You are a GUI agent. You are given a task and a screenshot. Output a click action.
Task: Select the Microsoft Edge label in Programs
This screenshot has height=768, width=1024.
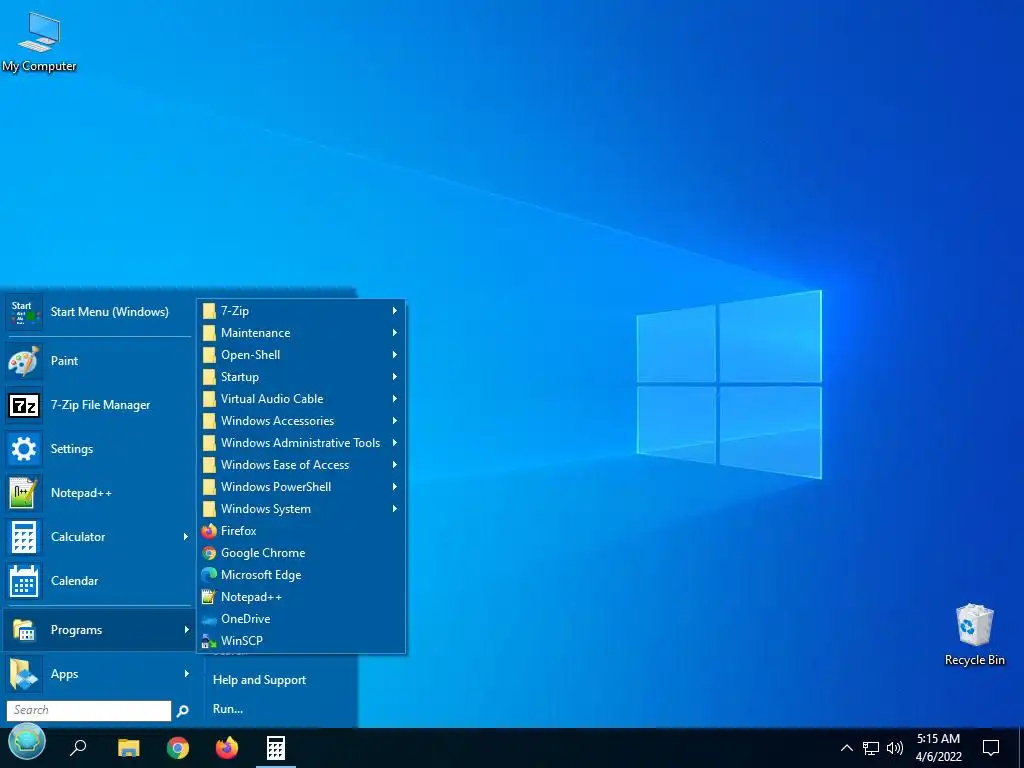[261, 575]
